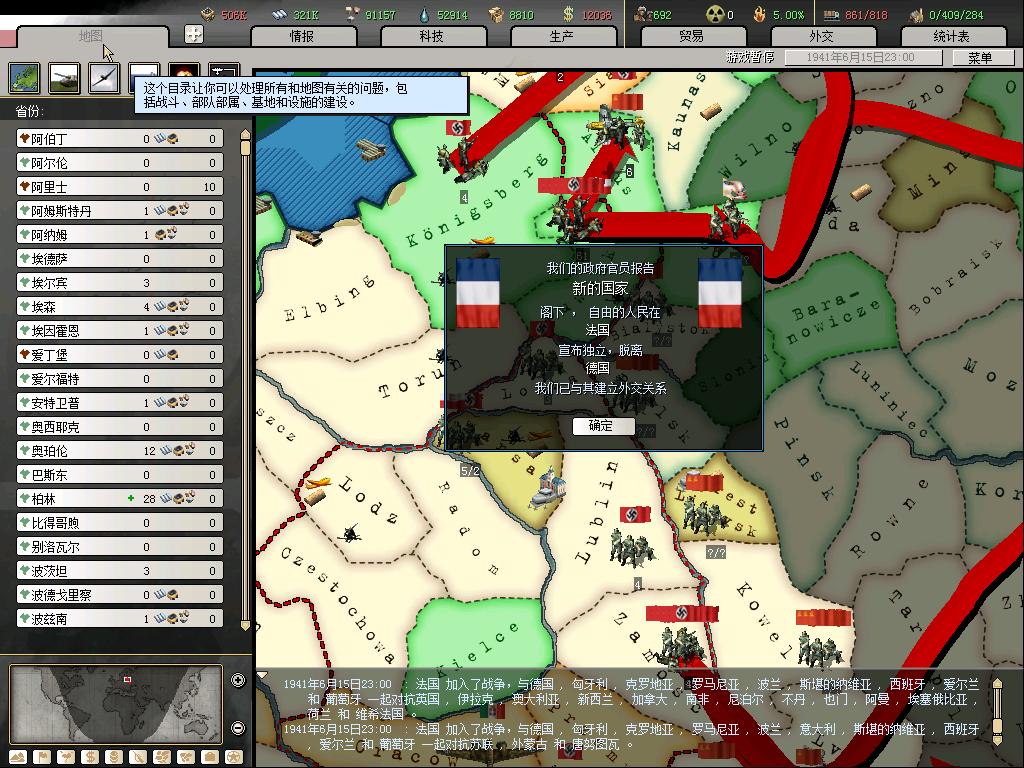Click the manpower soldier icon (692)
The width and height of the screenshot is (1024, 768).
643,14
